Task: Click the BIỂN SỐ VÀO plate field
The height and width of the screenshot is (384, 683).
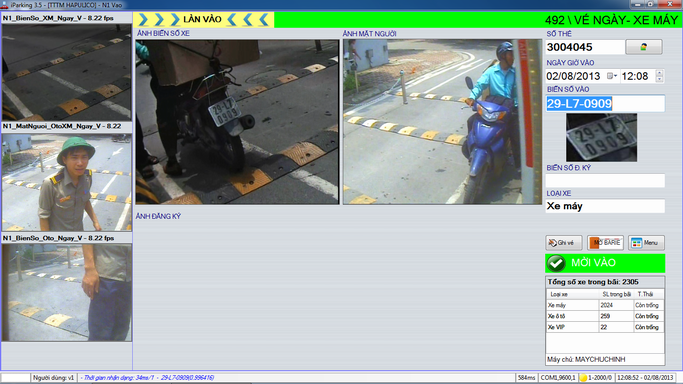Action: click(605, 104)
